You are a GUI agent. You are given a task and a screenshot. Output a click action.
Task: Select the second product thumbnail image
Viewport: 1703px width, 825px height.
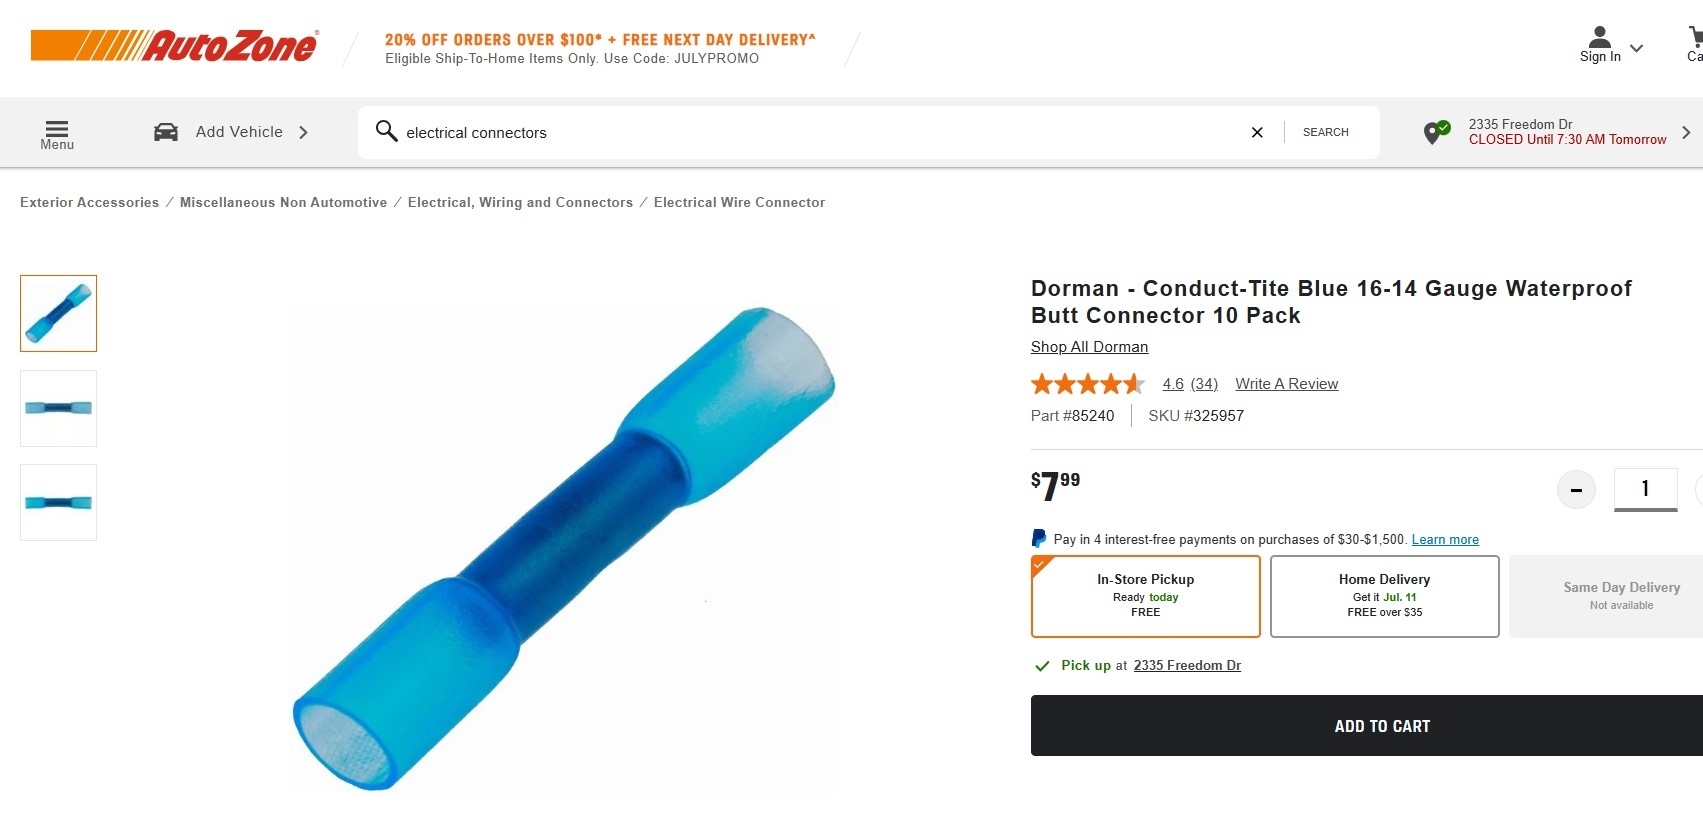(58, 408)
